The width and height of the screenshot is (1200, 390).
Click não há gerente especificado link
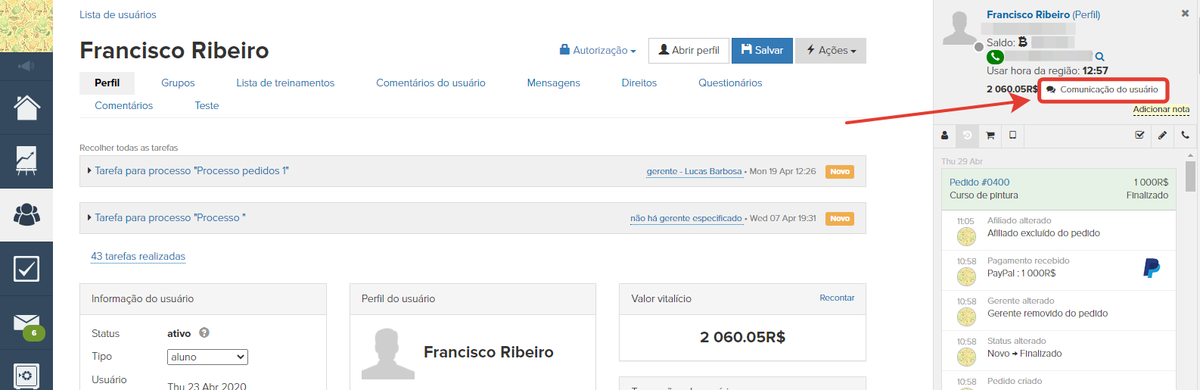coord(686,218)
